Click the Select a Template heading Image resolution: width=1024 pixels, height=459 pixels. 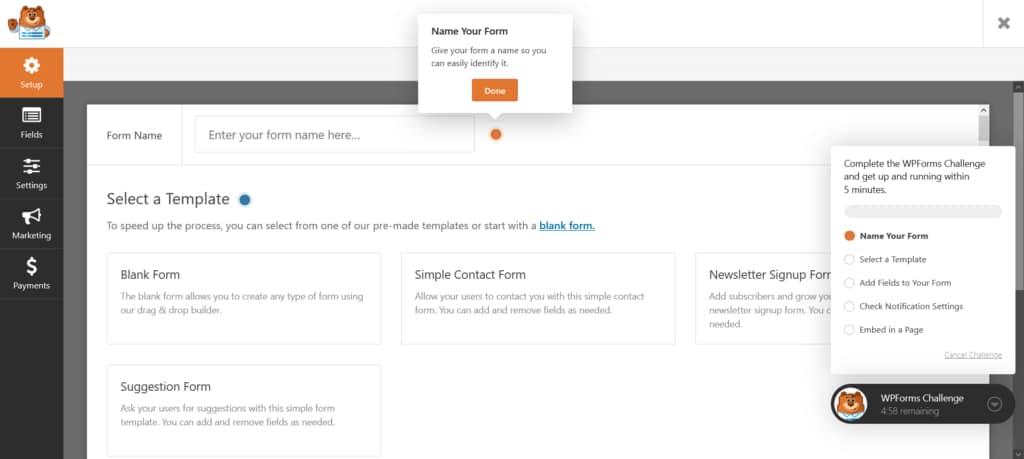pos(168,199)
